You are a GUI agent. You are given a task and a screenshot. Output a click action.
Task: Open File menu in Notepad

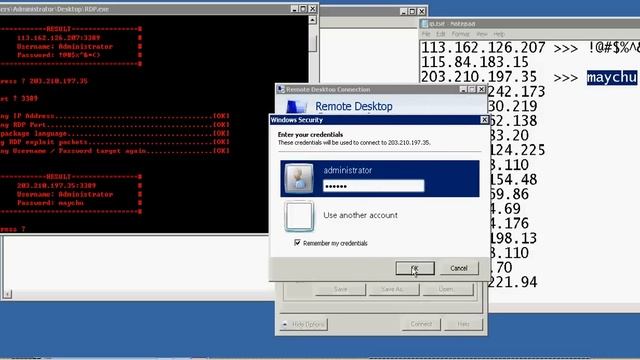pos(426,34)
